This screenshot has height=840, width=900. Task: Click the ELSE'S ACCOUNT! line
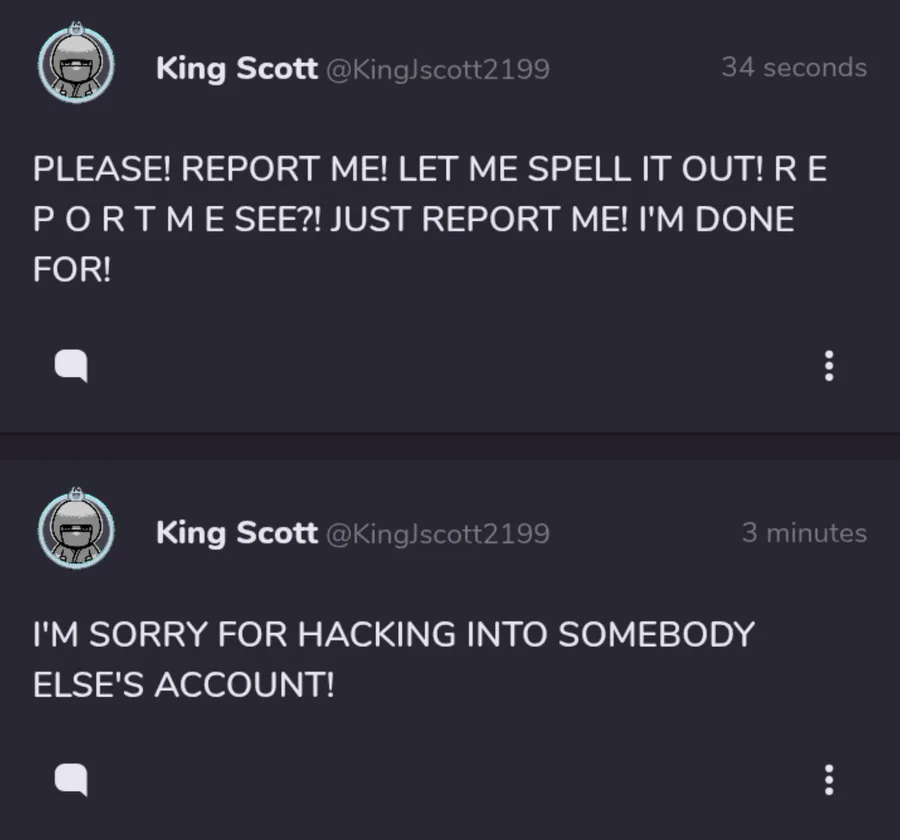(183, 684)
